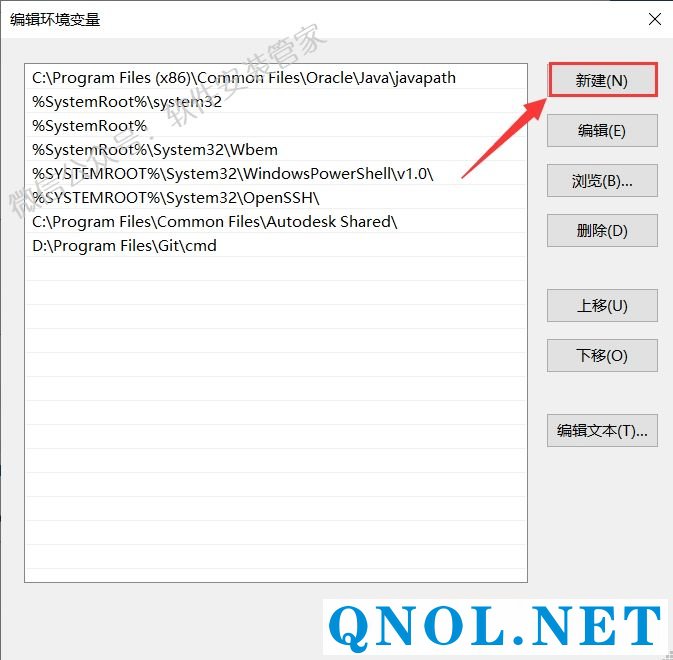Viewport: 673px width, 660px height.
Task: Select the plain %SystemRoot% entry
Action: pos(276,126)
